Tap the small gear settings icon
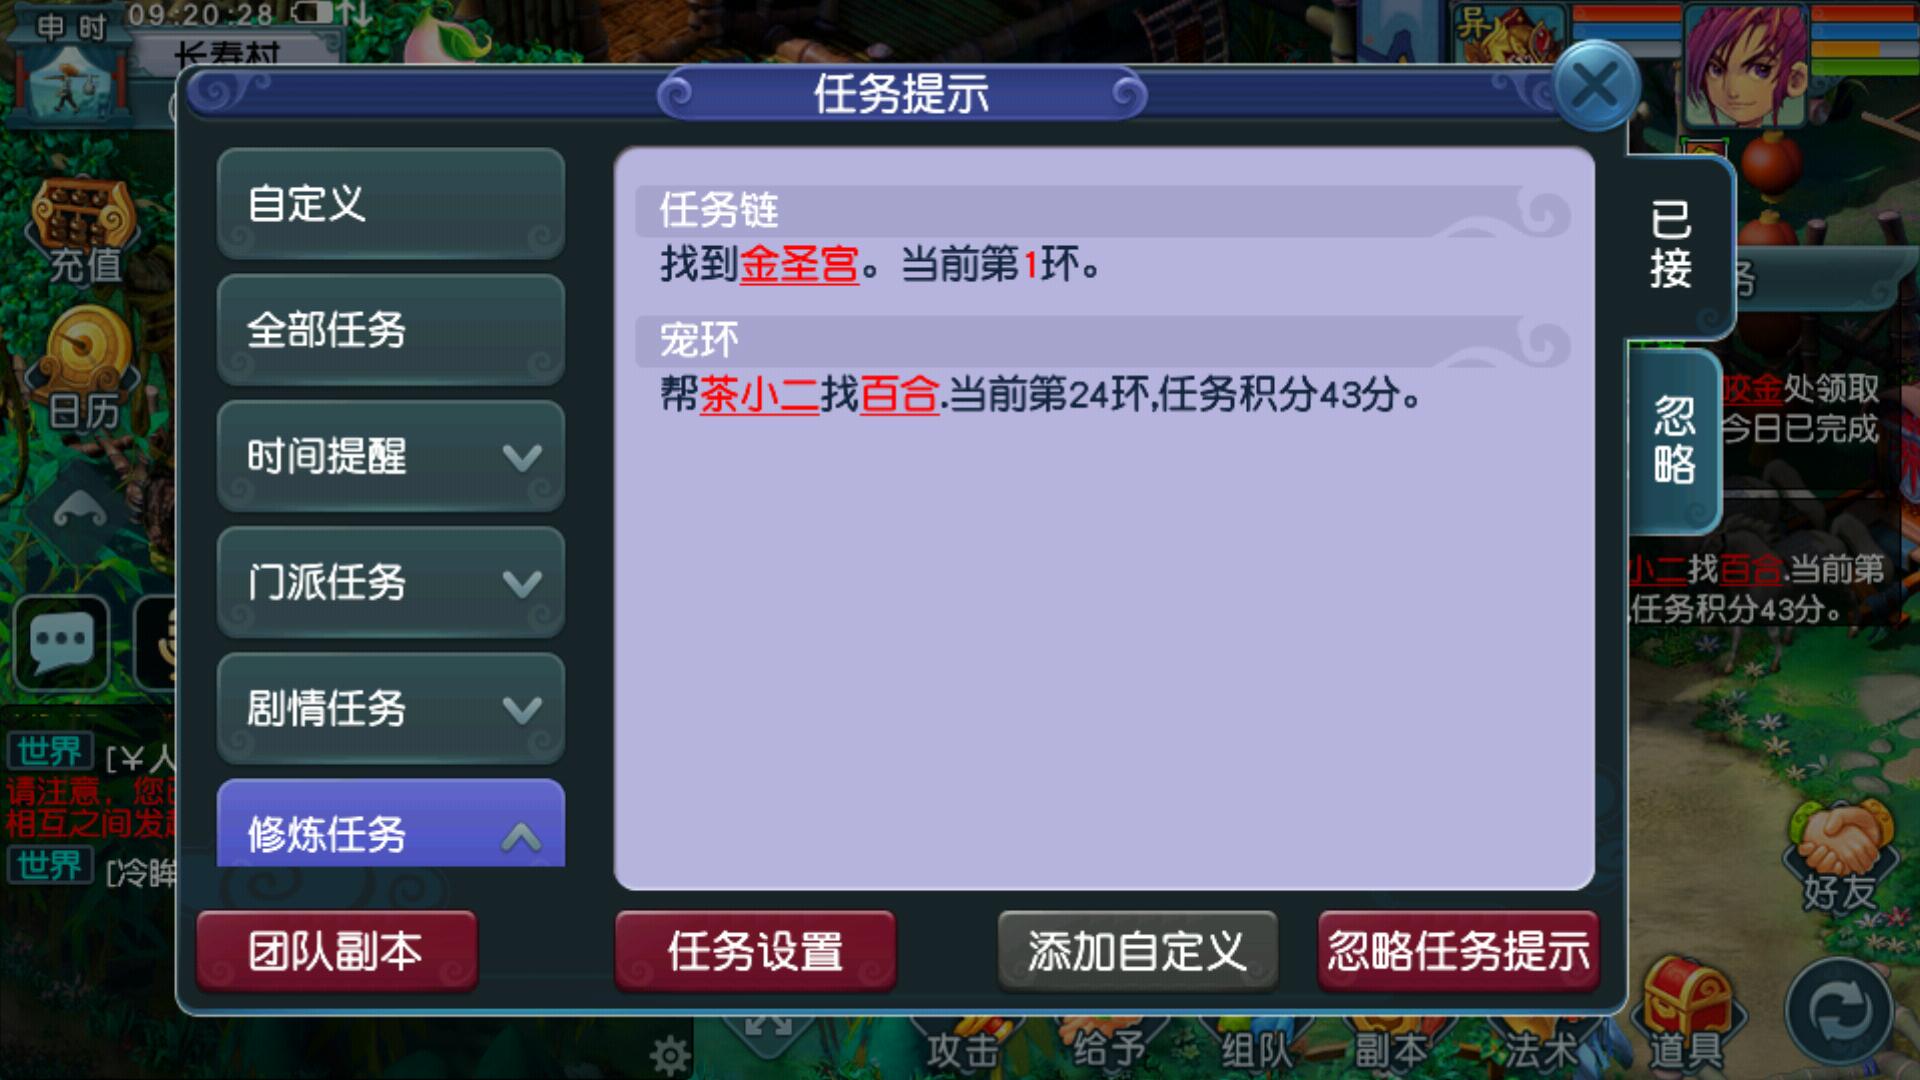Viewport: 1920px width, 1080px height. click(669, 1055)
